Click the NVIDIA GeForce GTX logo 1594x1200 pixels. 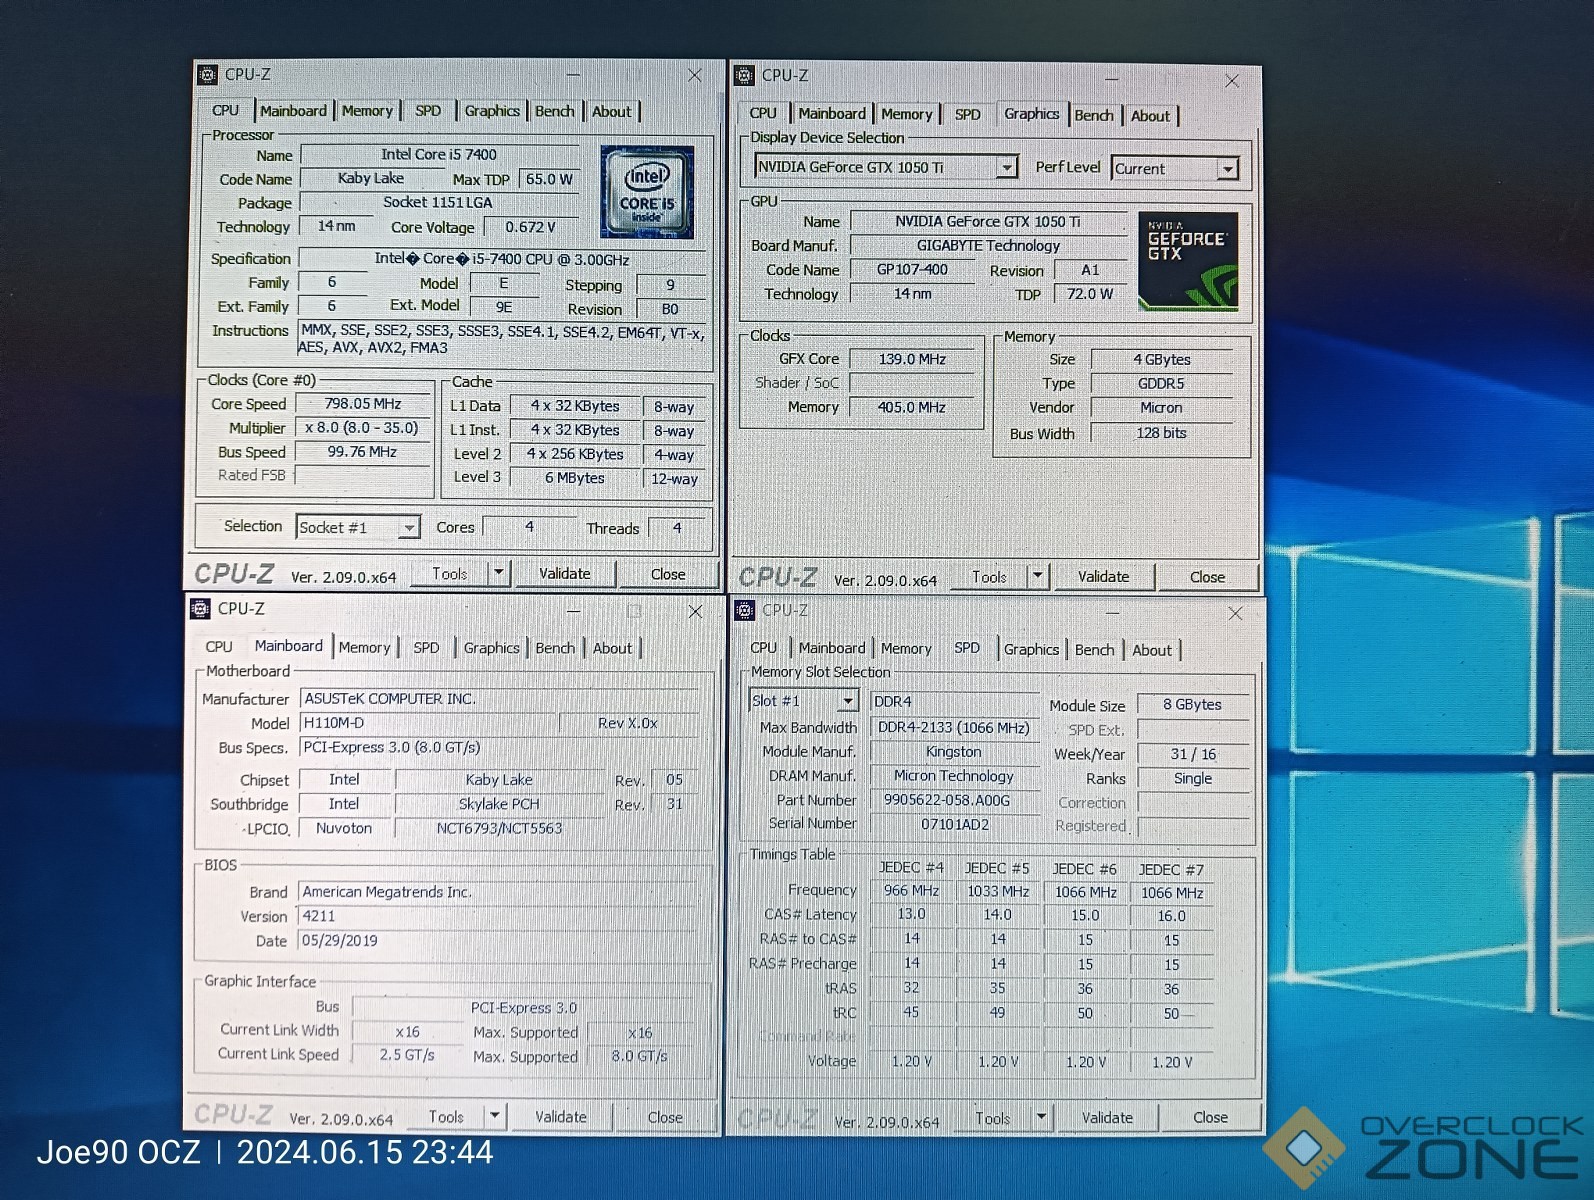pyautogui.click(x=1187, y=260)
